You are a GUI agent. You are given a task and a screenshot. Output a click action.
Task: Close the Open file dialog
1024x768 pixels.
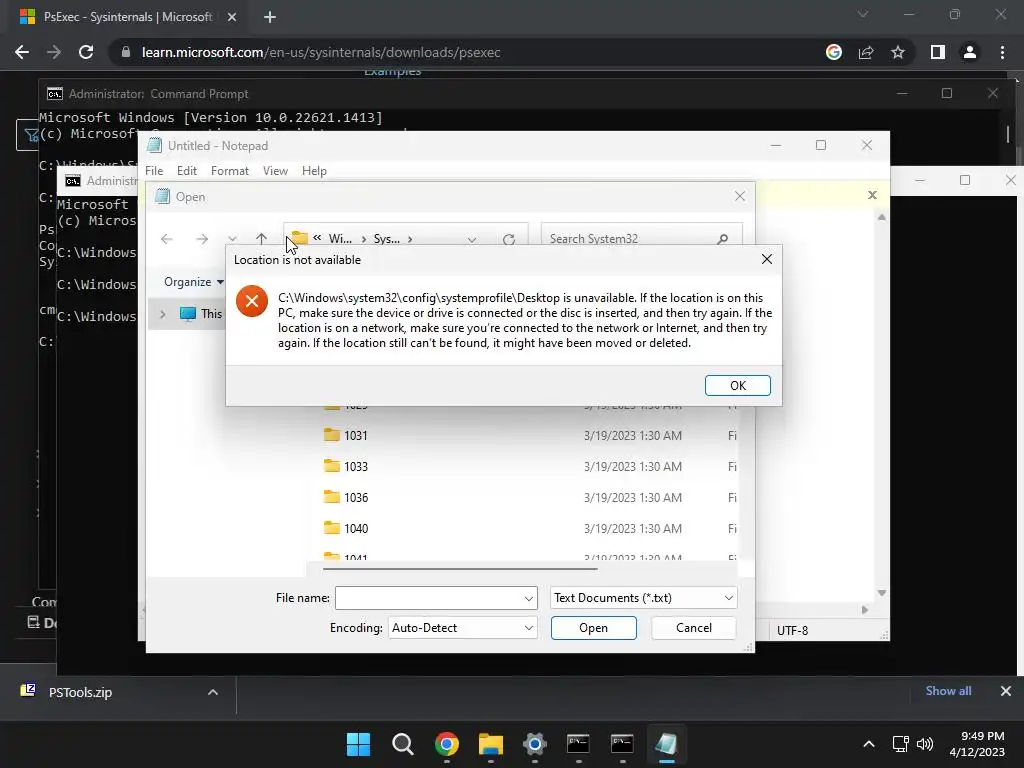[x=740, y=196]
